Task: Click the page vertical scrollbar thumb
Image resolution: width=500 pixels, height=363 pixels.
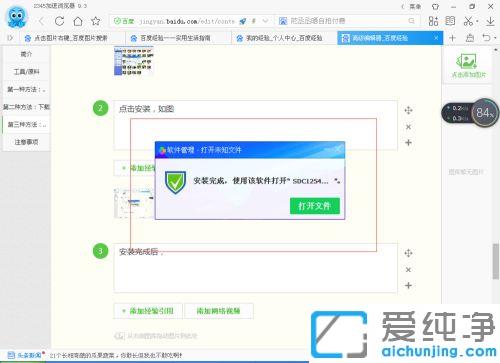Action: click(x=496, y=261)
